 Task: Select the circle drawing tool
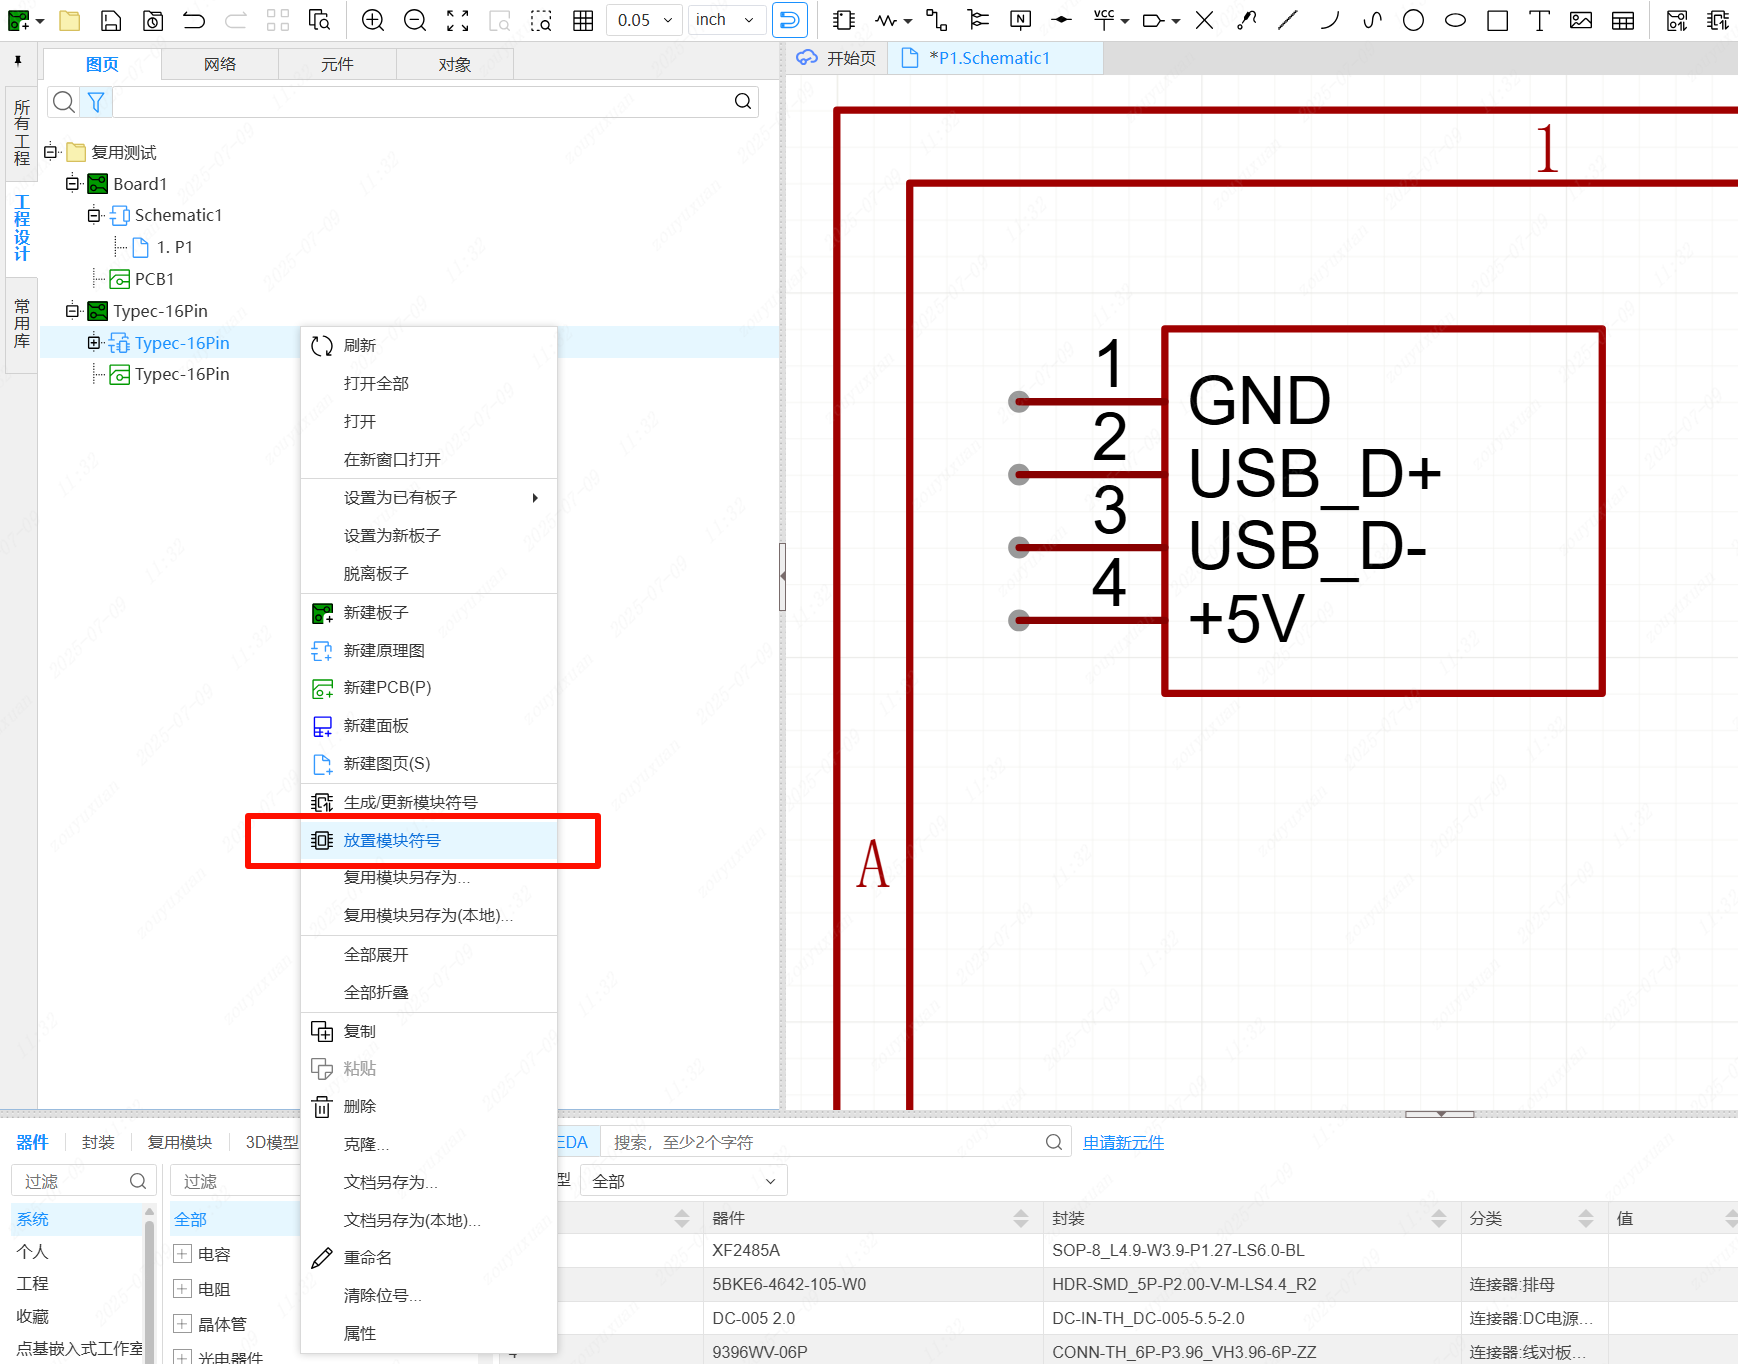(x=1413, y=20)
